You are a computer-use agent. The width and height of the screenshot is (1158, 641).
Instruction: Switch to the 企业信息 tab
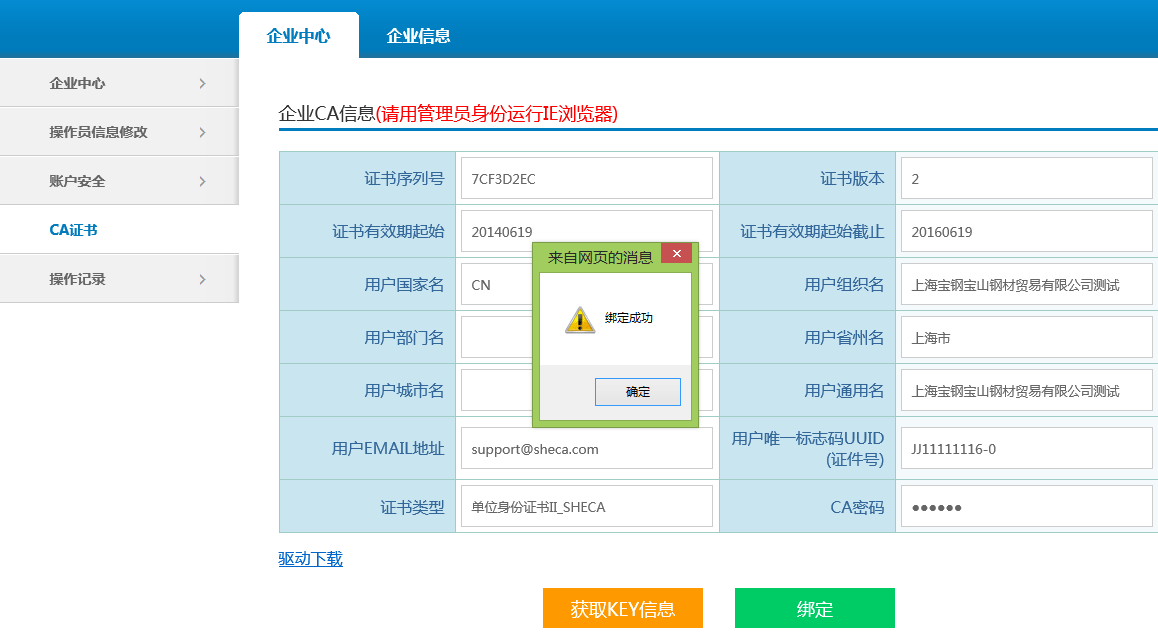(418, 36)
